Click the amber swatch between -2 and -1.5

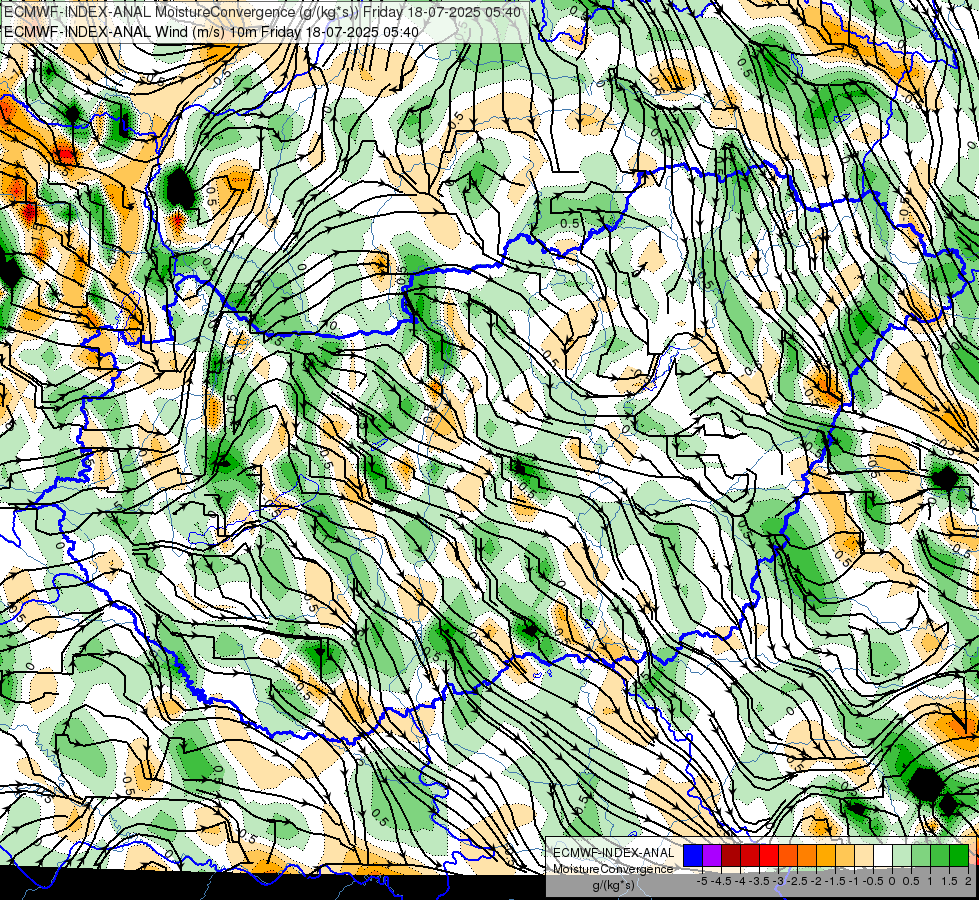pos(826,856)
